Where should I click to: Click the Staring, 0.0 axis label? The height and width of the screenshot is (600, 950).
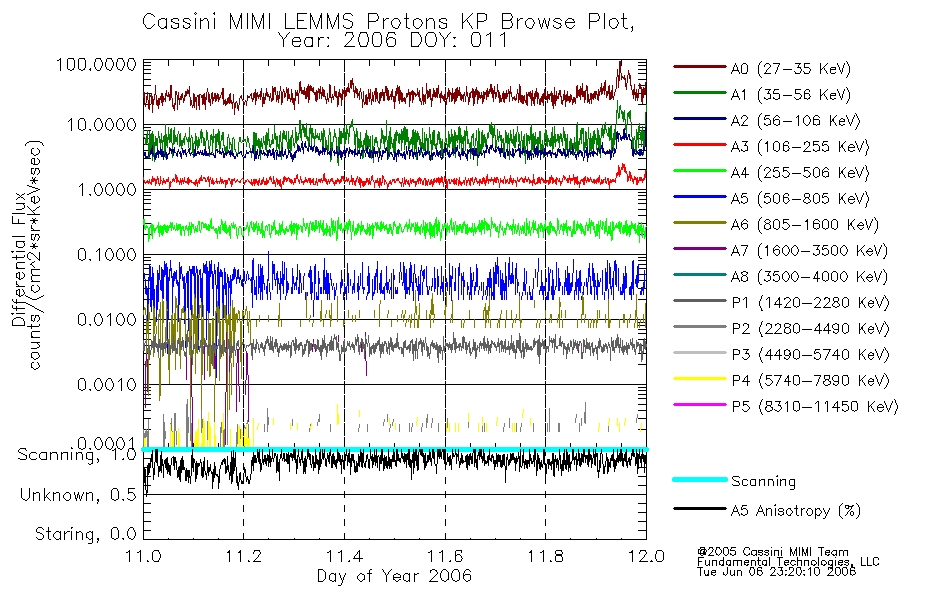[x=85, y=534]
